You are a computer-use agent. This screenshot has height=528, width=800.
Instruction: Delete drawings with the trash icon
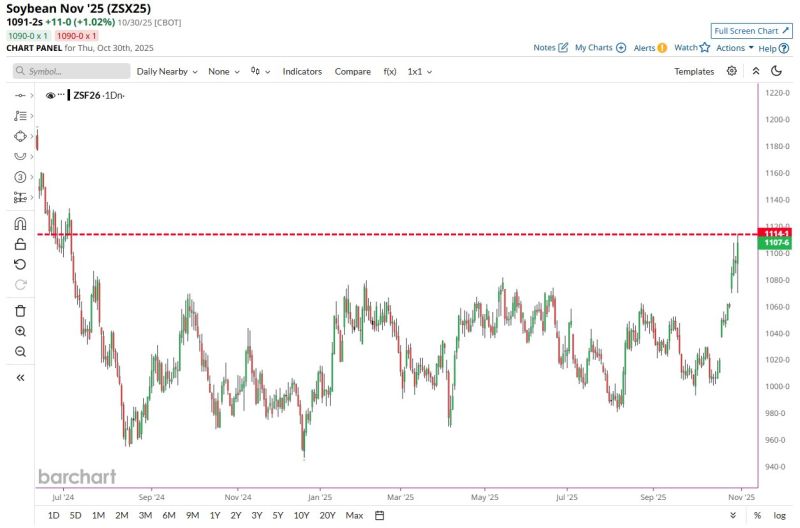20,311
